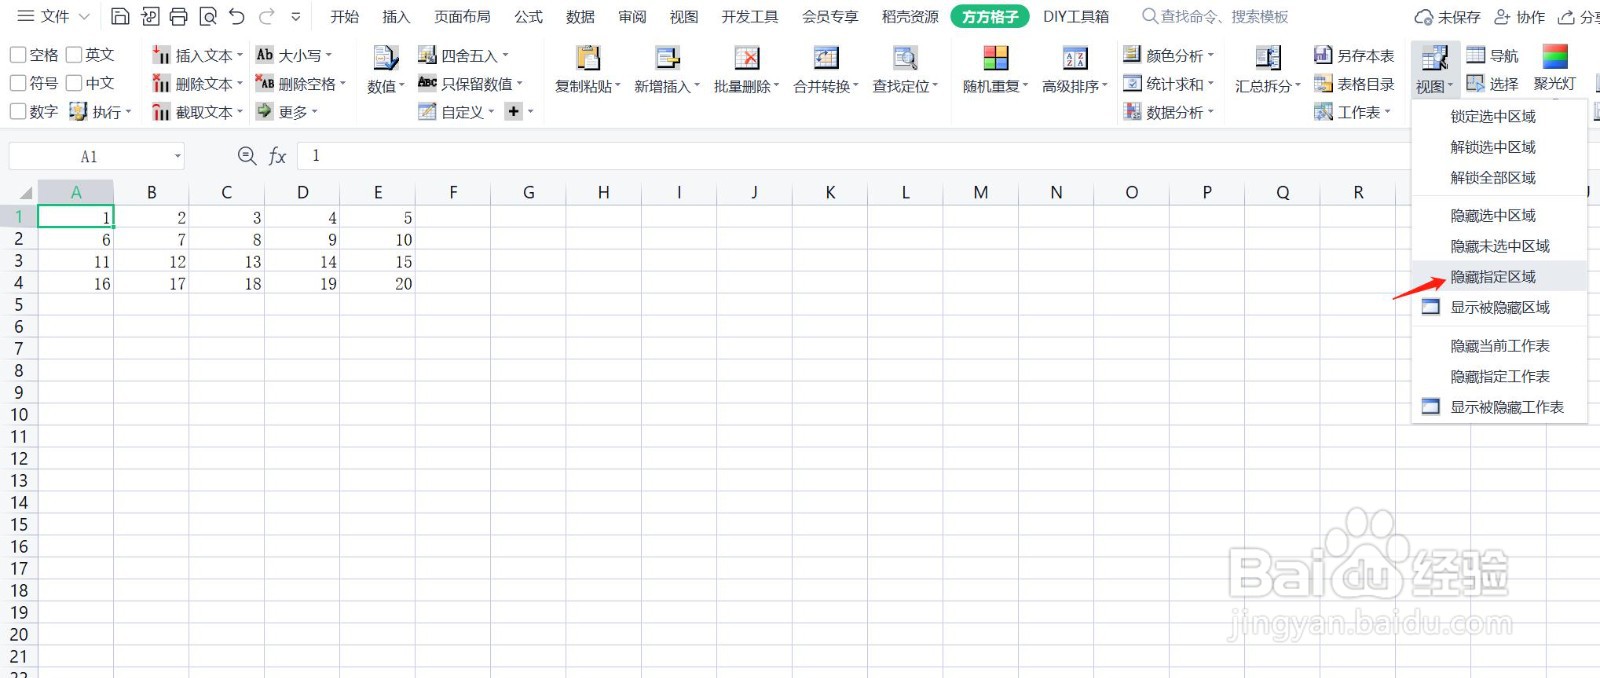Screen dimensions: 1600x678
Task: Click the fx insert function icon
Action: [x=277, y=156]
